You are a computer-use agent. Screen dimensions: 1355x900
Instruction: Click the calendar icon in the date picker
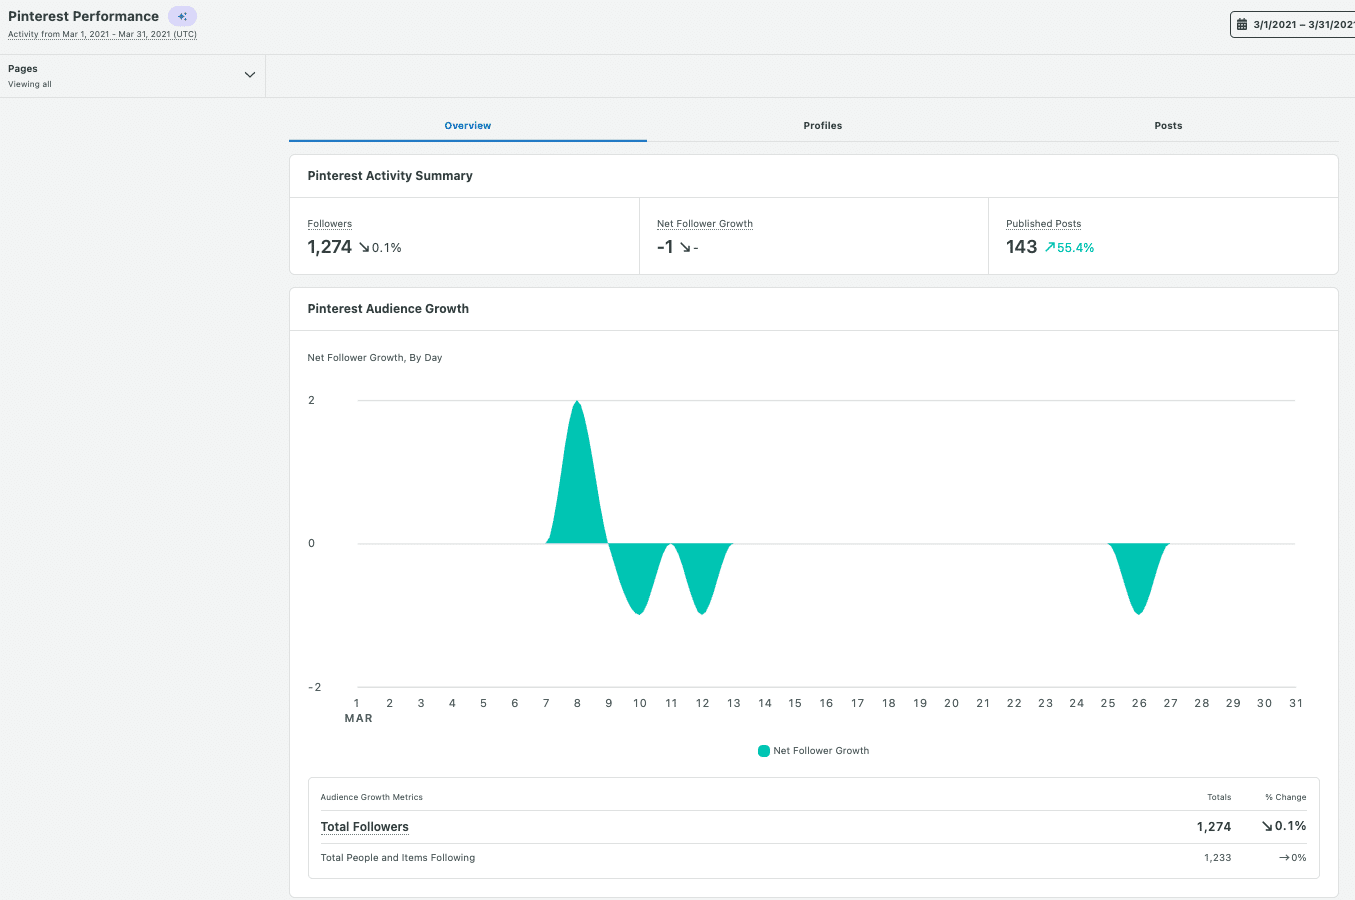pos(1243,23)
